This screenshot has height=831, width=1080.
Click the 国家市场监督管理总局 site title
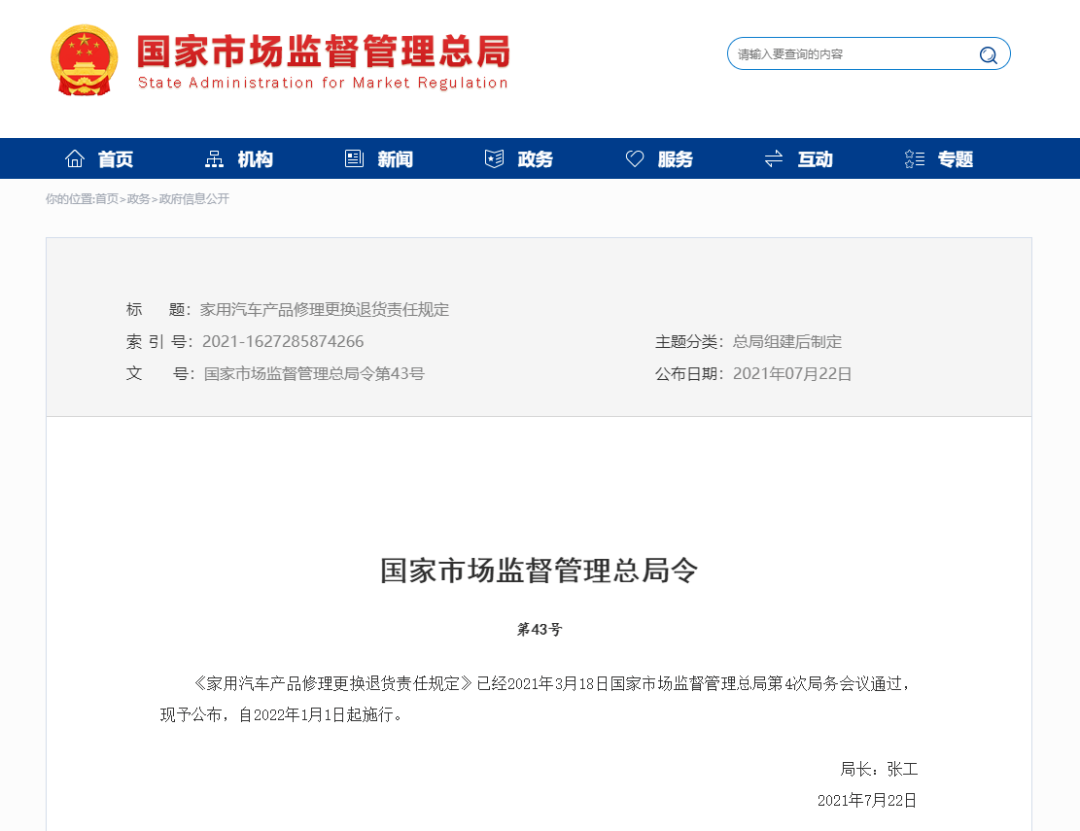tap(323, 52)
